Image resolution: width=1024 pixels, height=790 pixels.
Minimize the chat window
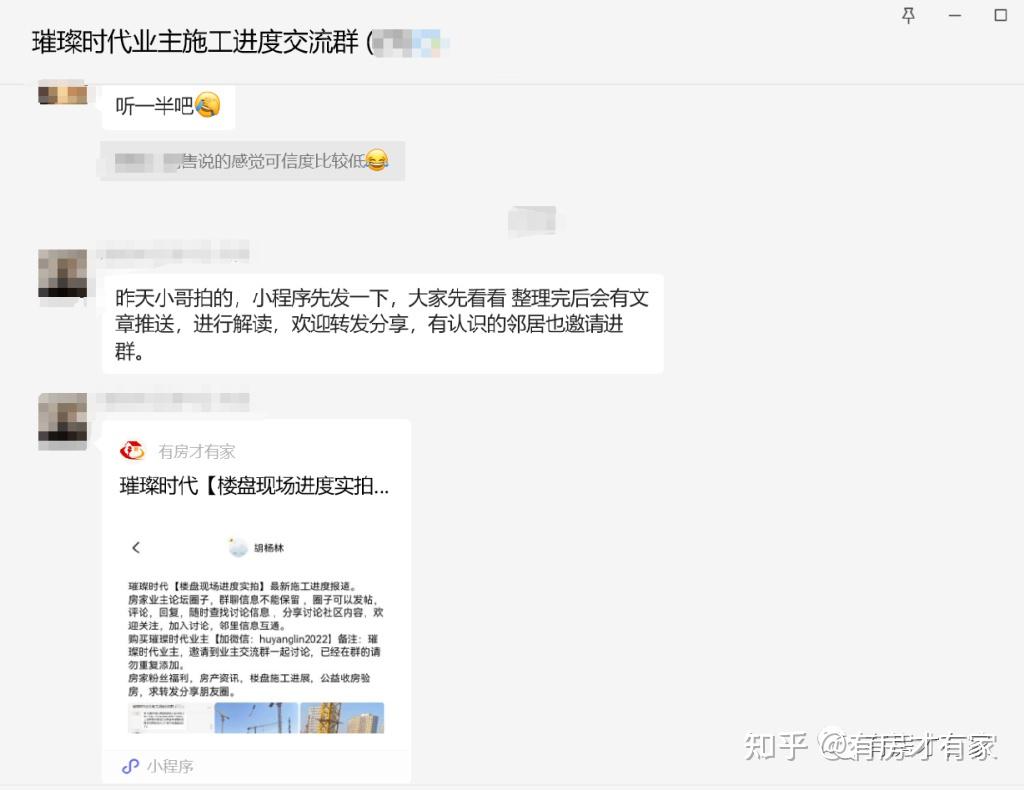pyautogui.click(x=955, y=16)
